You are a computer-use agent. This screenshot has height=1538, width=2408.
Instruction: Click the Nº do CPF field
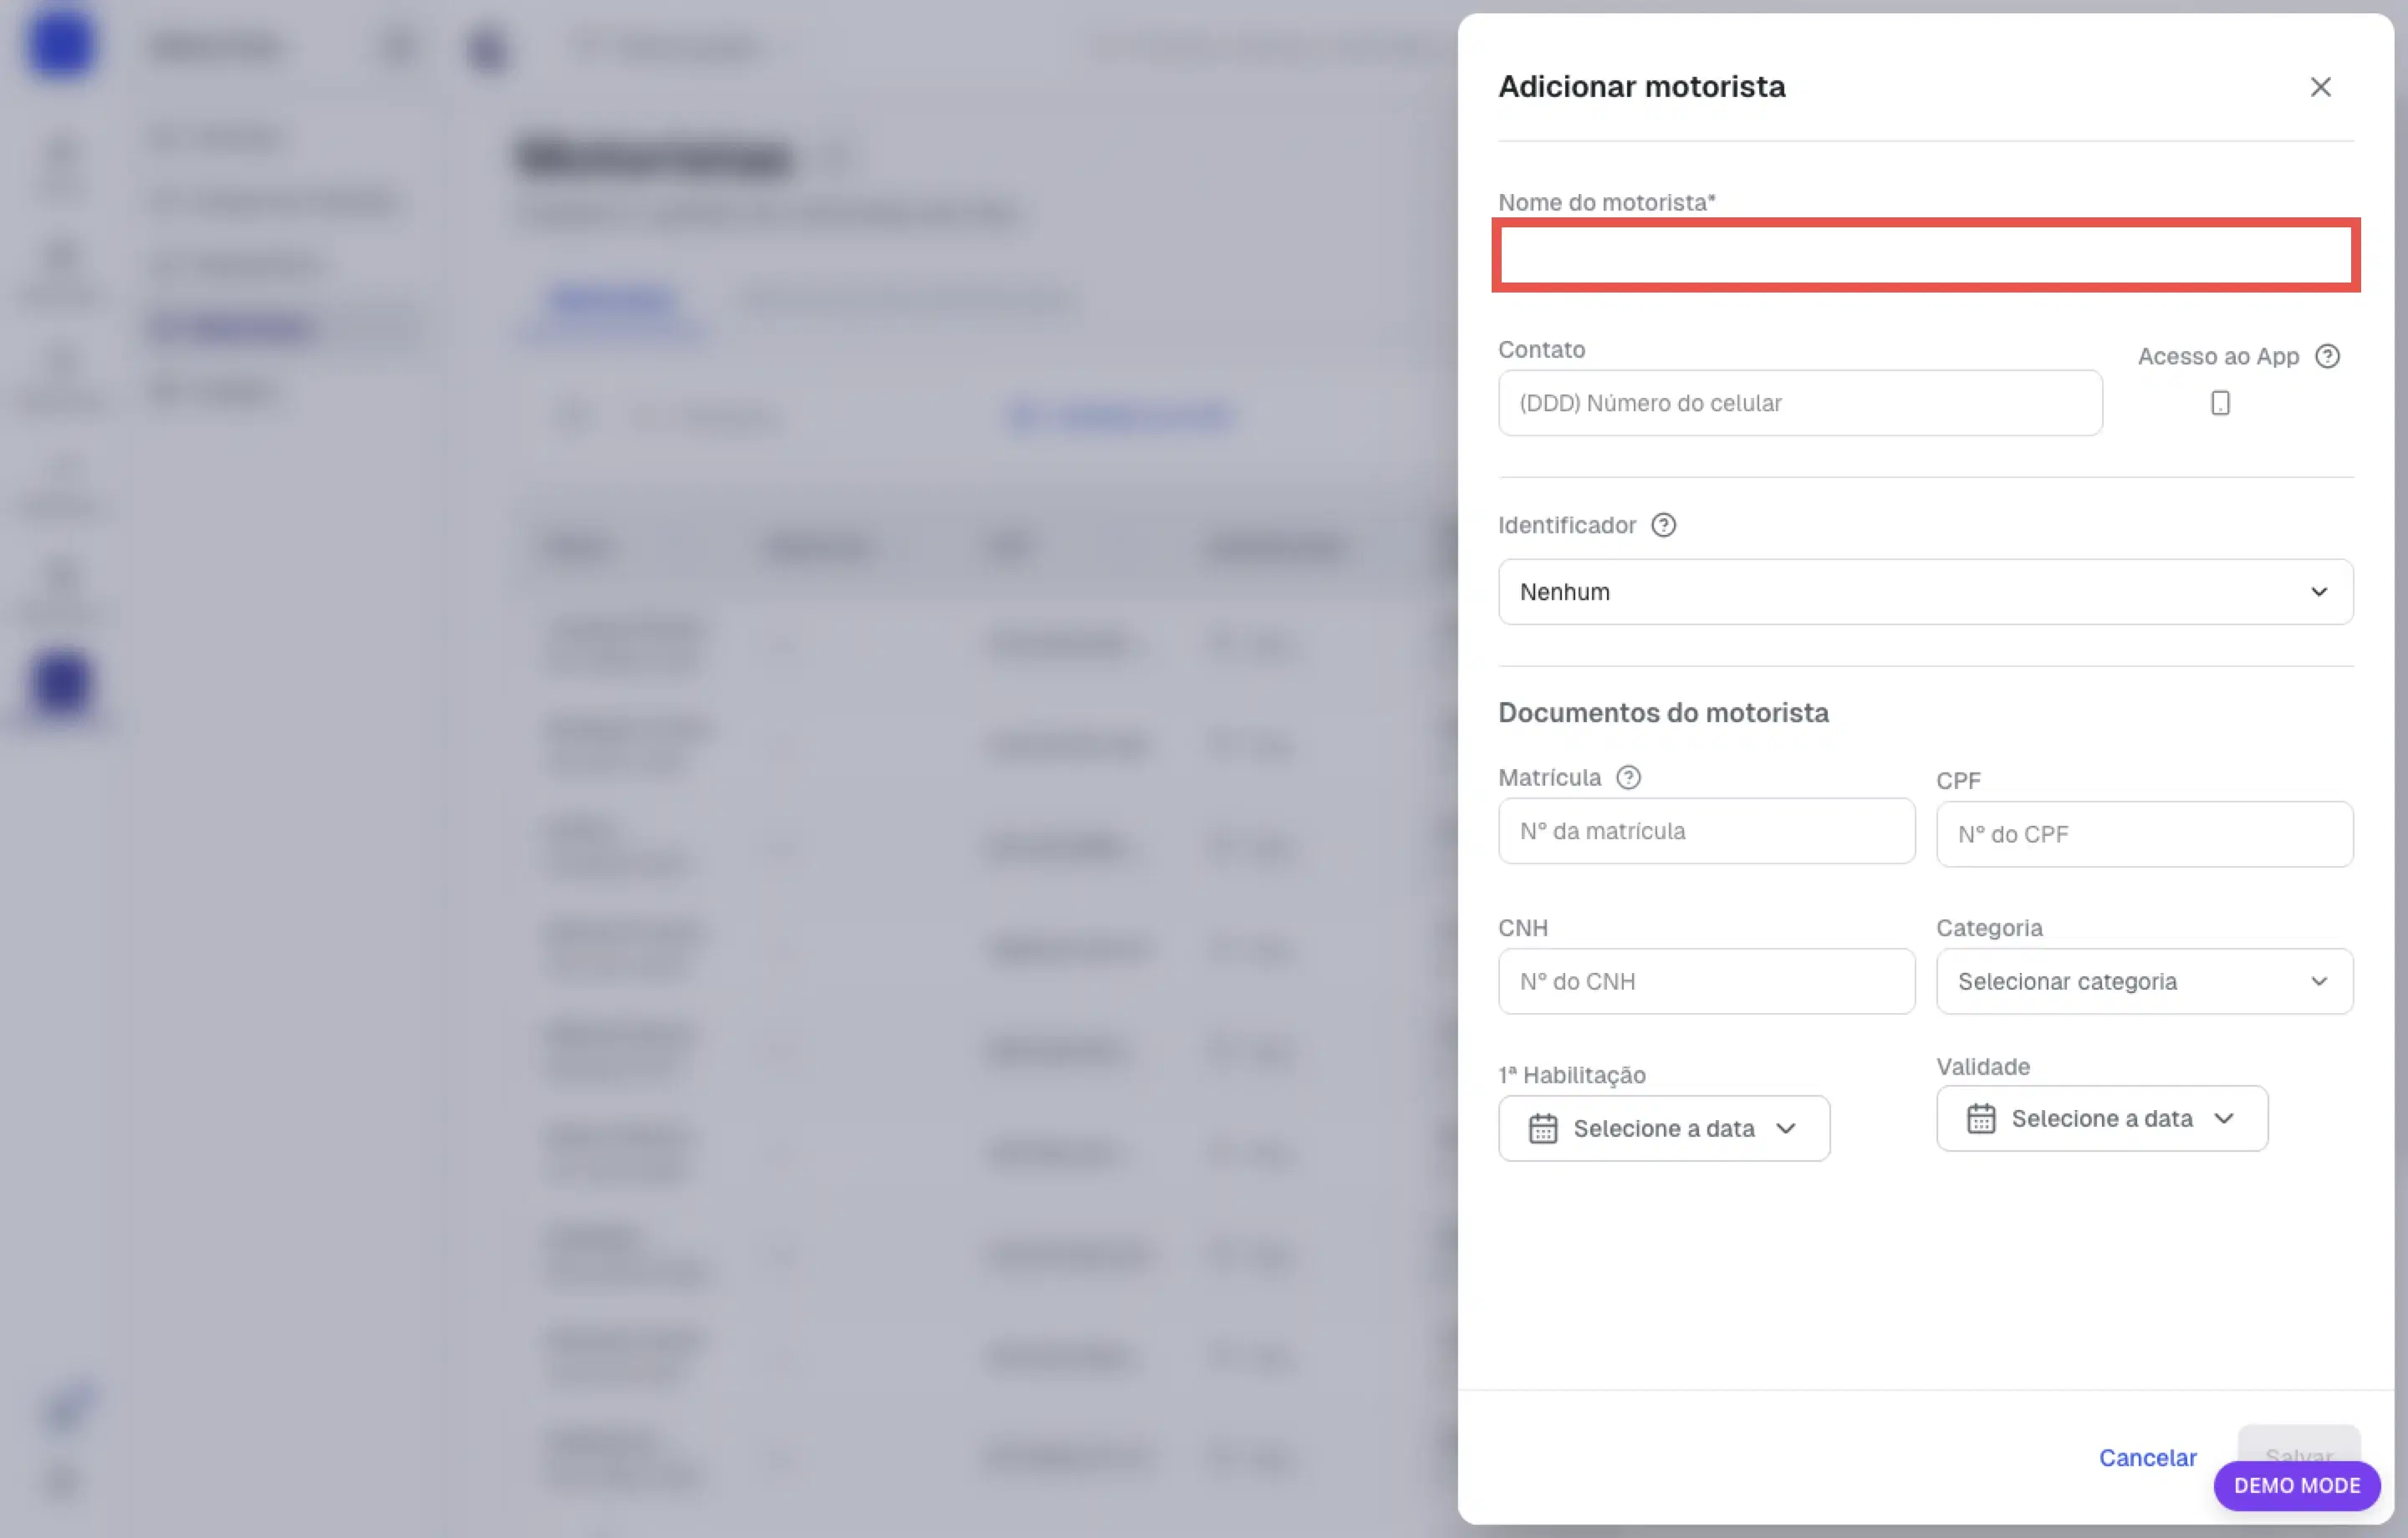coord(2144,834)
